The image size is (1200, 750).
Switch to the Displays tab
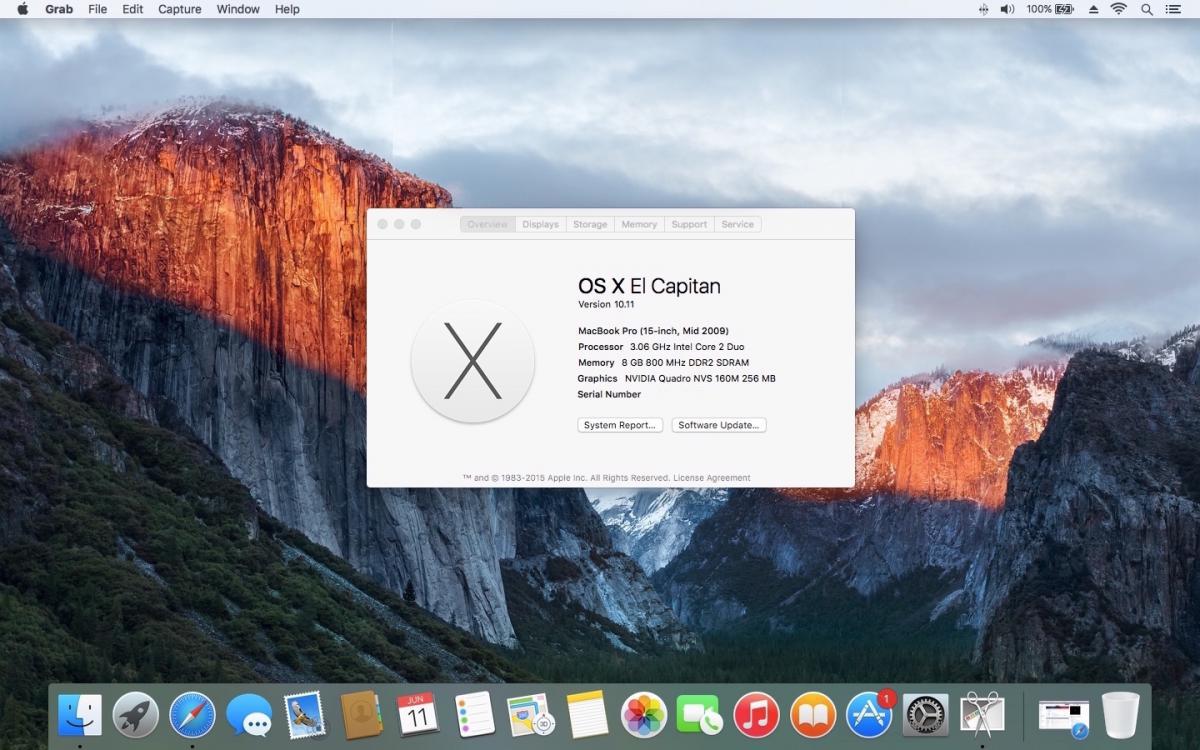point(541,224)
